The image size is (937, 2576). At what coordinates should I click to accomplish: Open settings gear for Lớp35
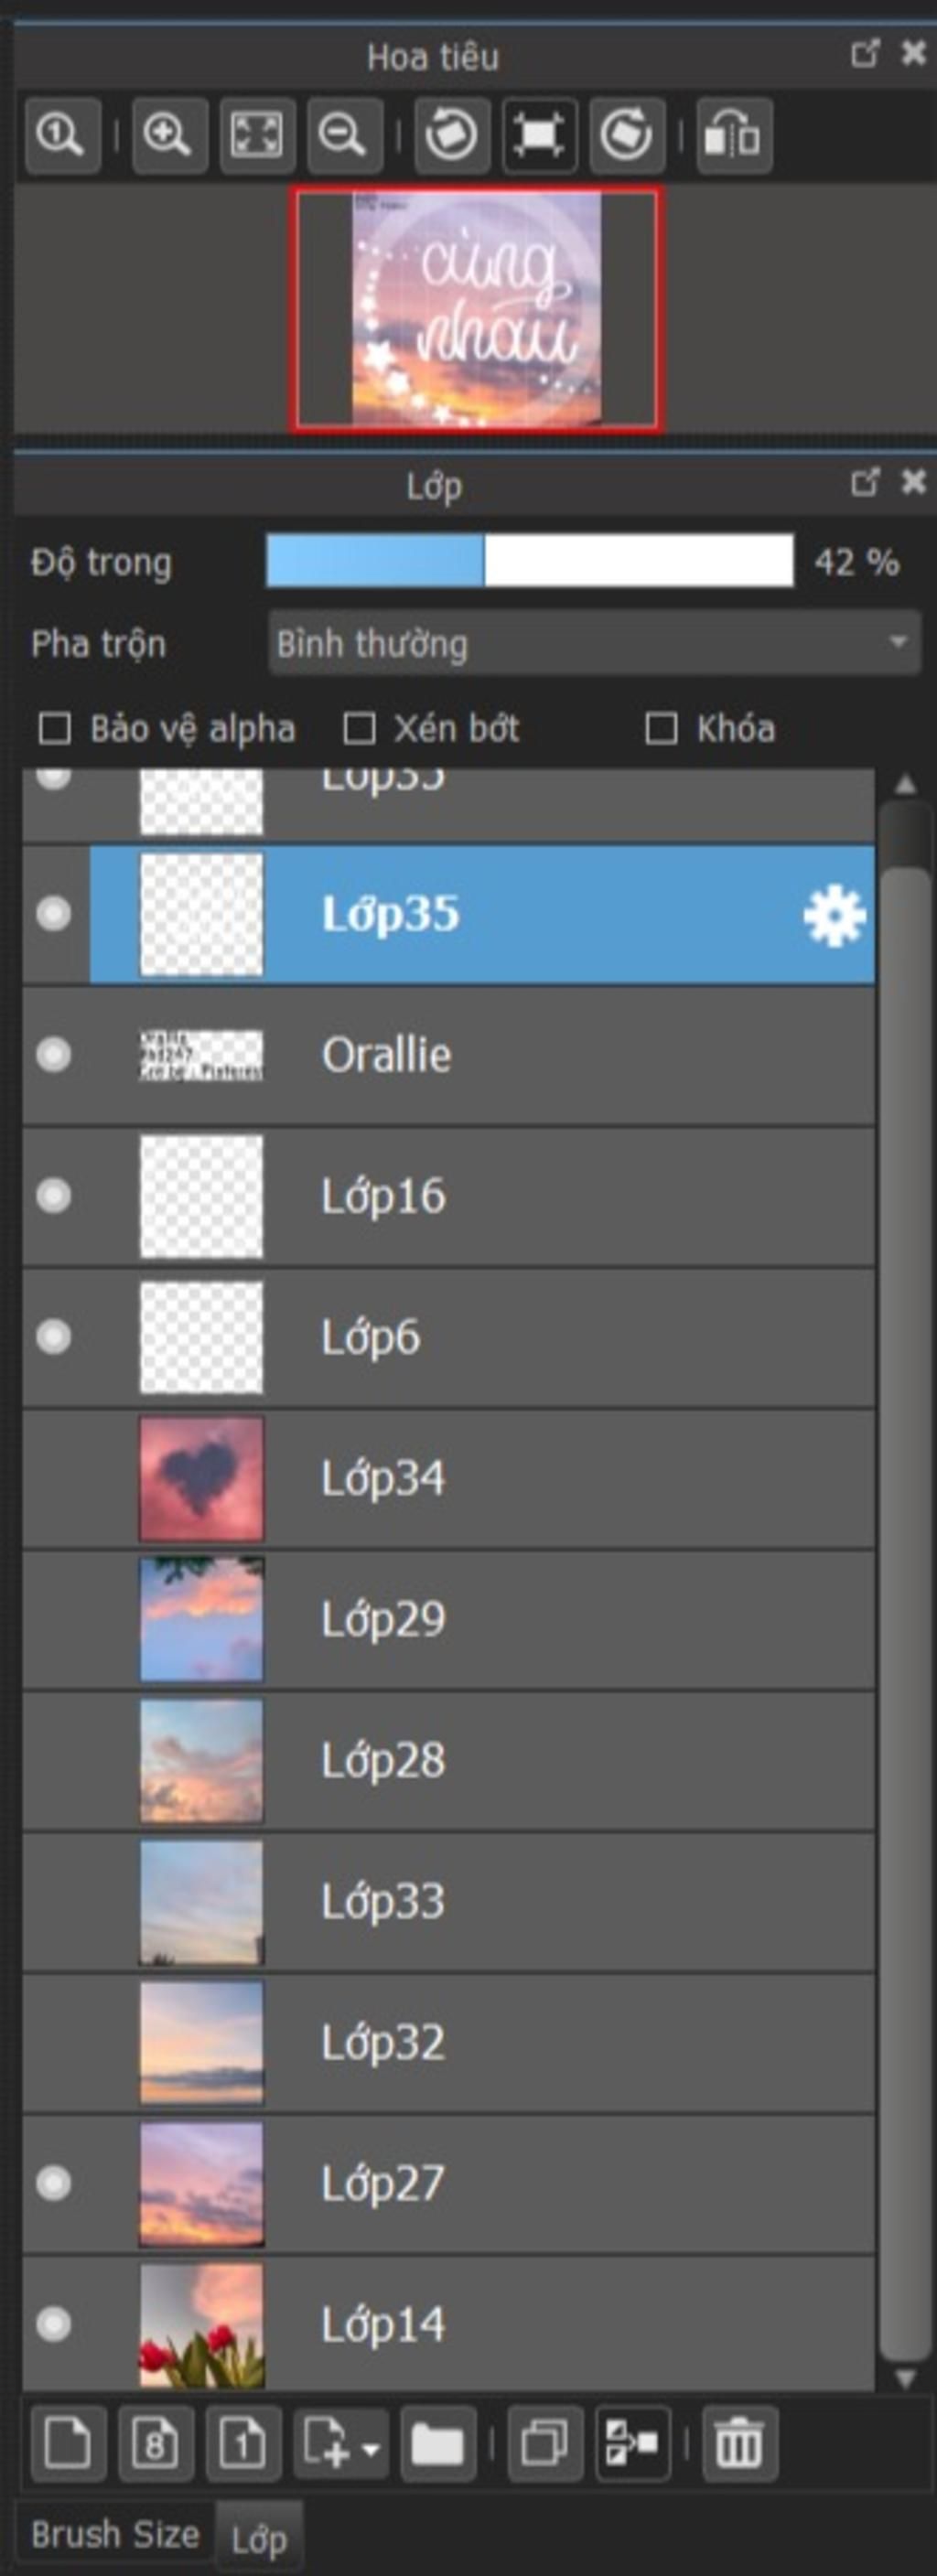(x=834, y=916)
